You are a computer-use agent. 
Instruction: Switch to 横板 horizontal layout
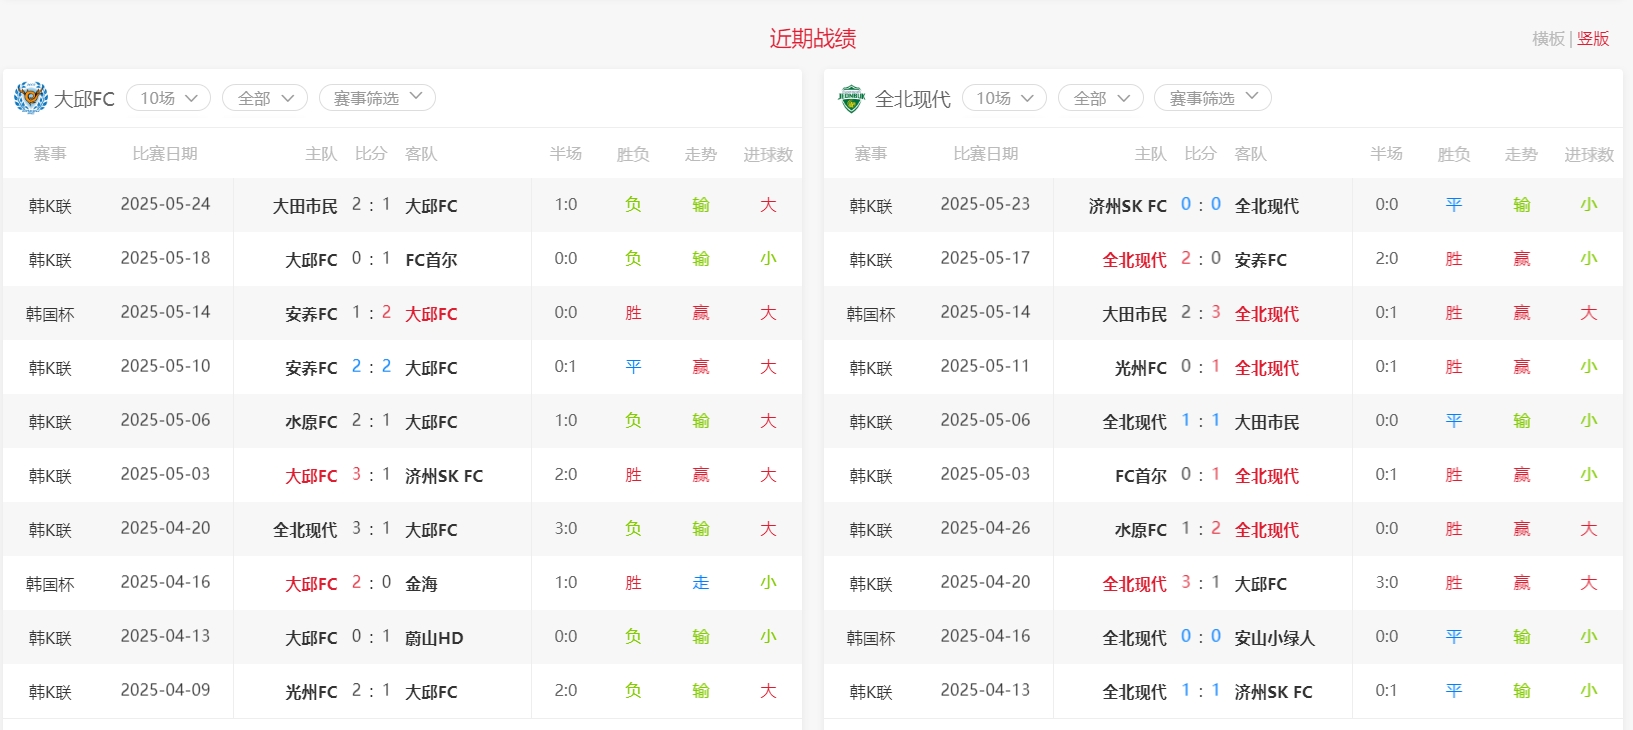coord(1548,39)
